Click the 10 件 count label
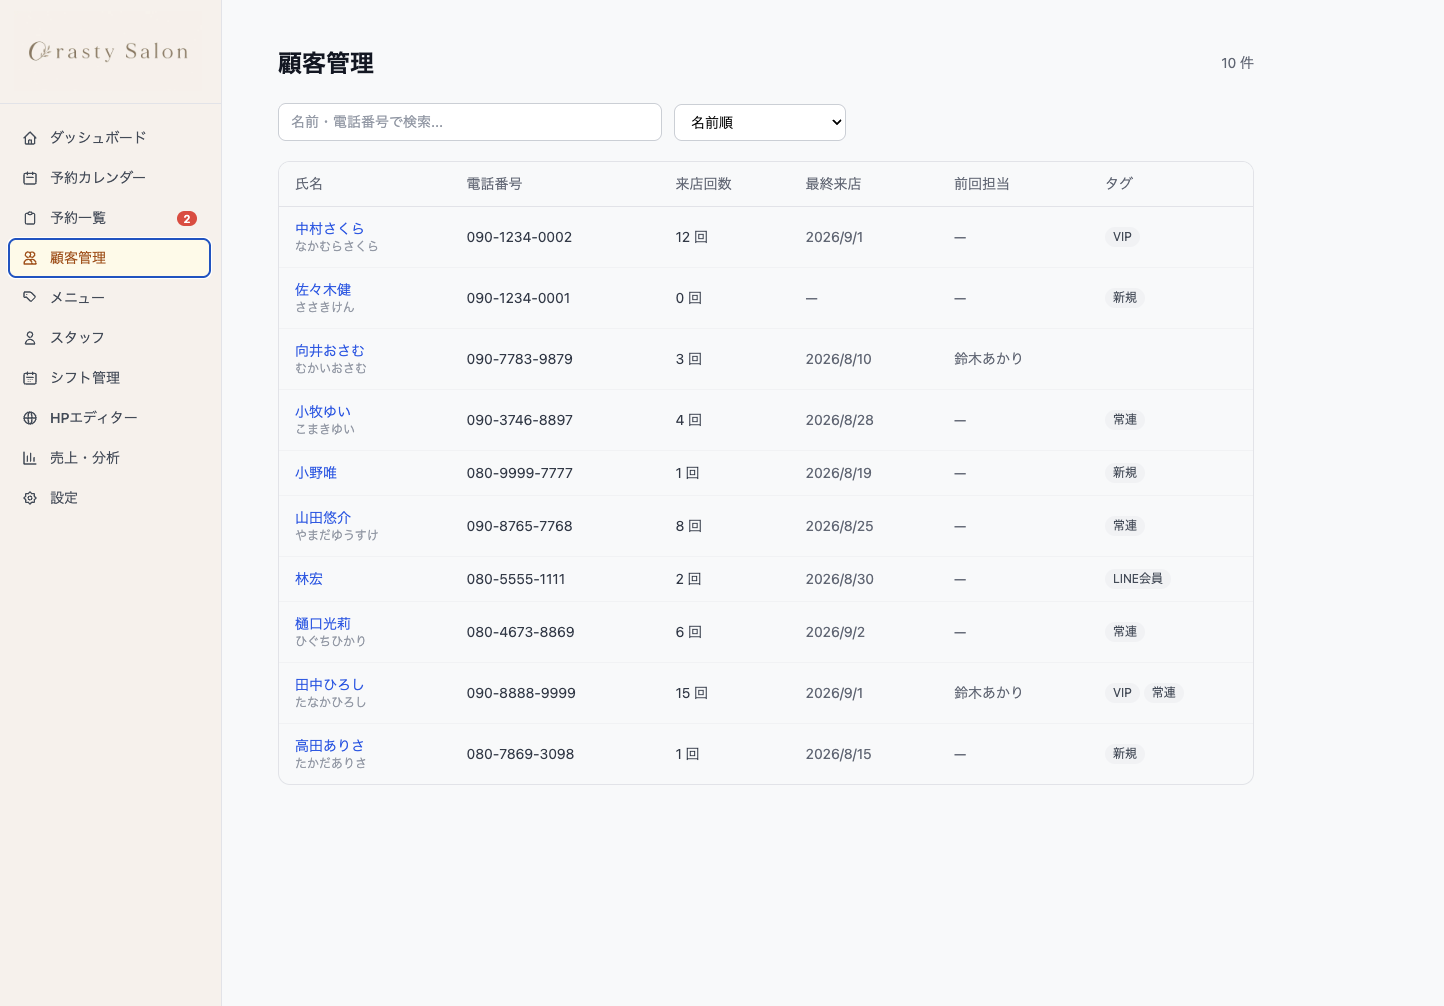 (1237, 63)
